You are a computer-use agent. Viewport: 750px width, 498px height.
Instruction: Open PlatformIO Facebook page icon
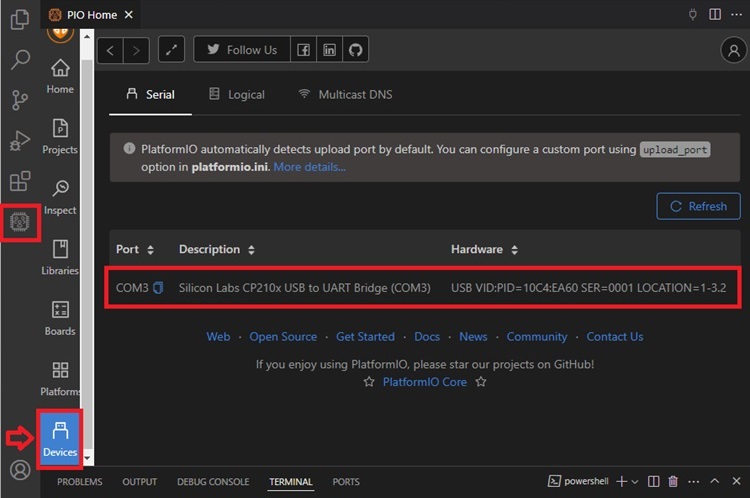tap(303, 50)
